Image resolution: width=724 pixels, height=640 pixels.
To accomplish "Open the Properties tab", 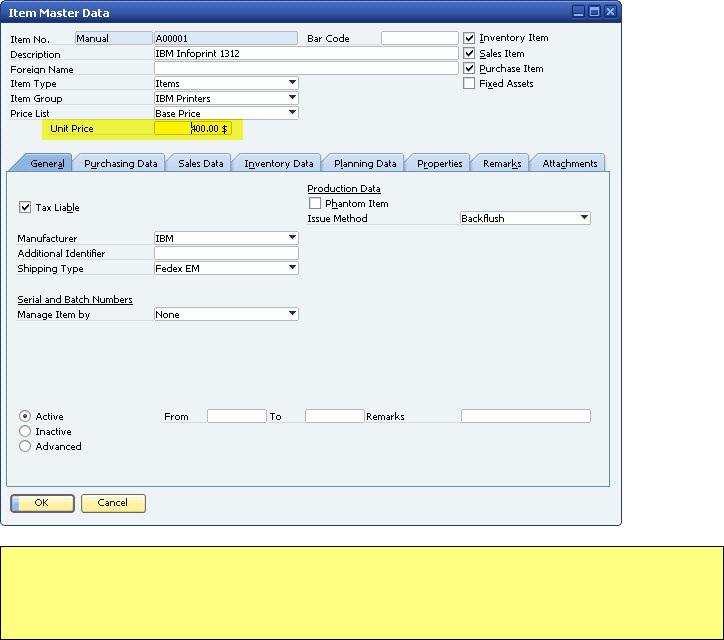I will [x=439, y=163].
